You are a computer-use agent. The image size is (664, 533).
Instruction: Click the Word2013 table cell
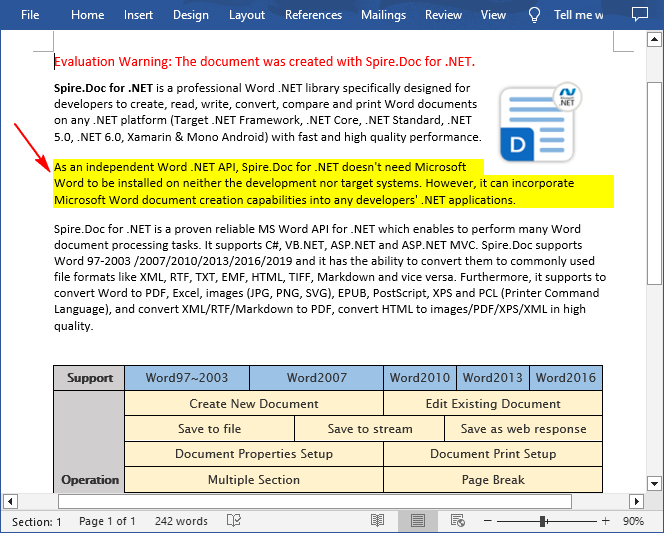point(492,378)
